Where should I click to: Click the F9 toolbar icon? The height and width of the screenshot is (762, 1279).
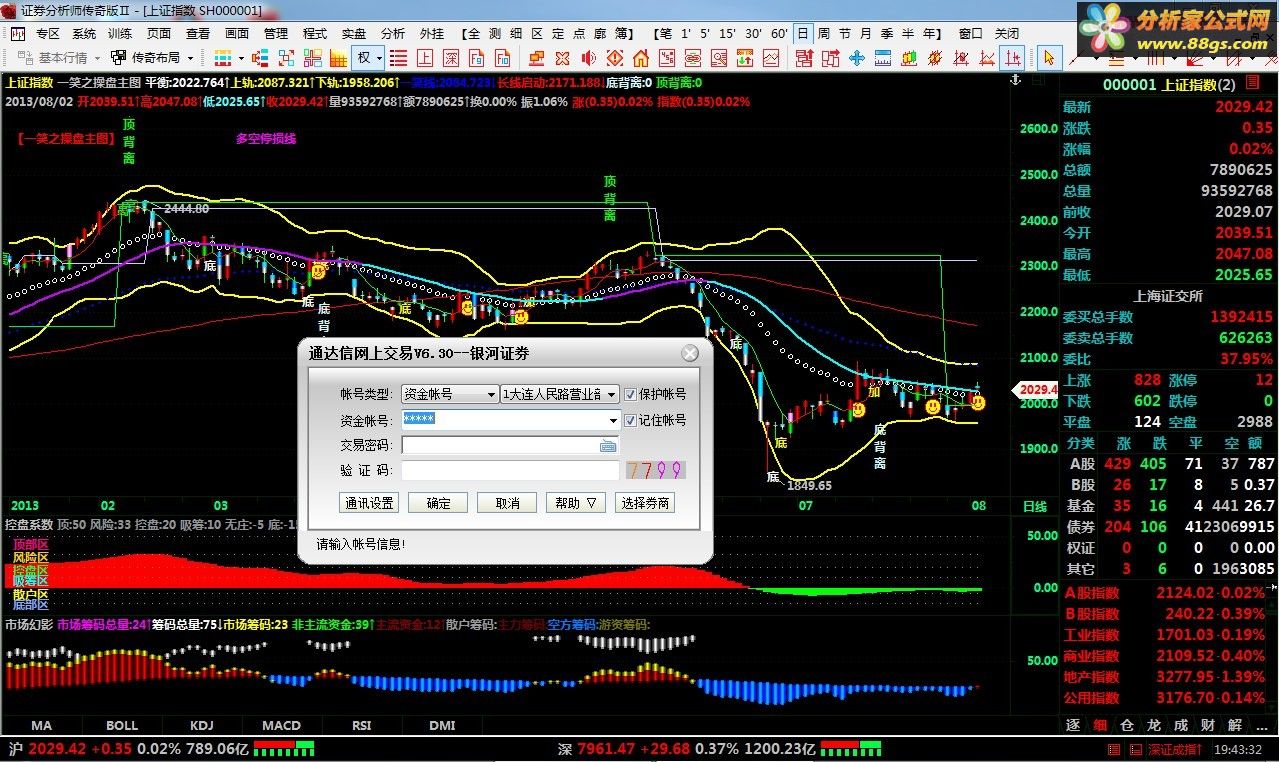pyautogui.click(x=476, y=57)
